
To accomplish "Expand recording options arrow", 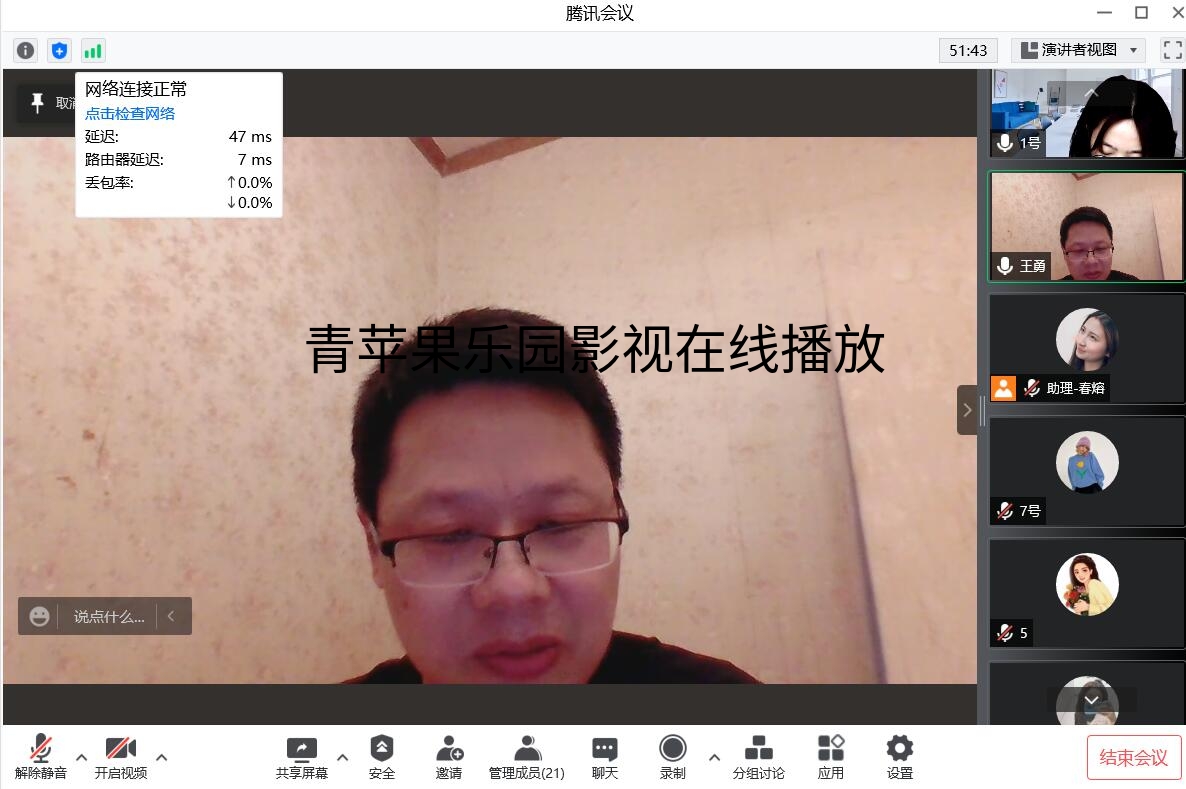I will click(714, 756).
